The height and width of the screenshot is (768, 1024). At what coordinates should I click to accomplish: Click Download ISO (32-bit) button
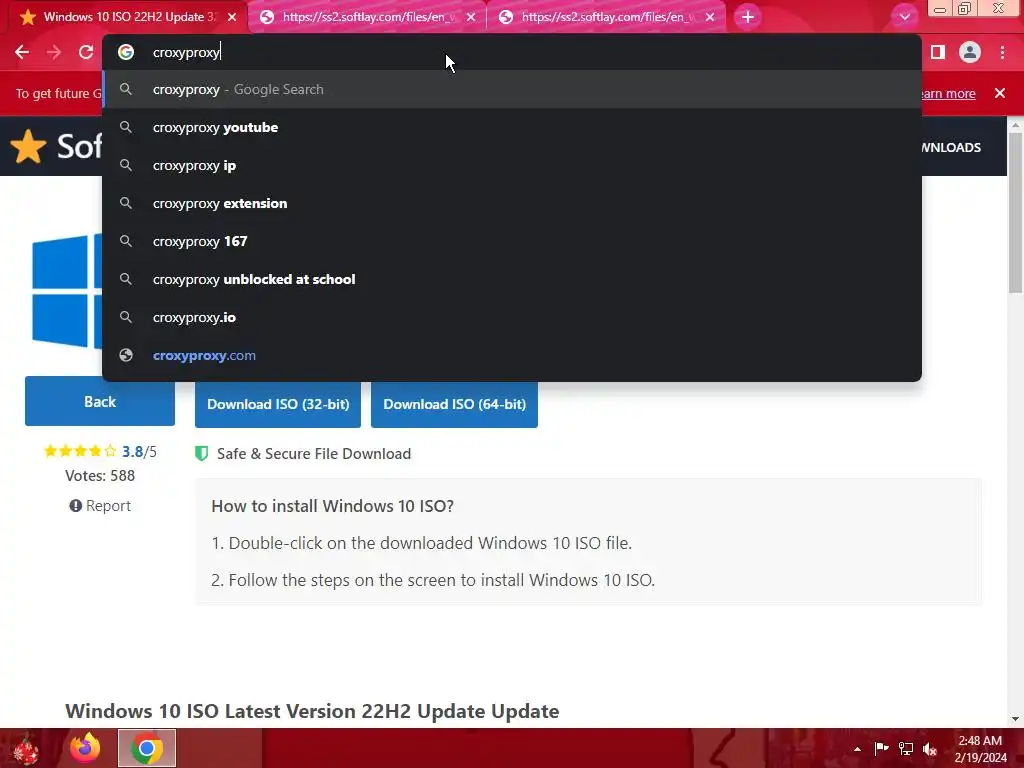pos(278,404)
